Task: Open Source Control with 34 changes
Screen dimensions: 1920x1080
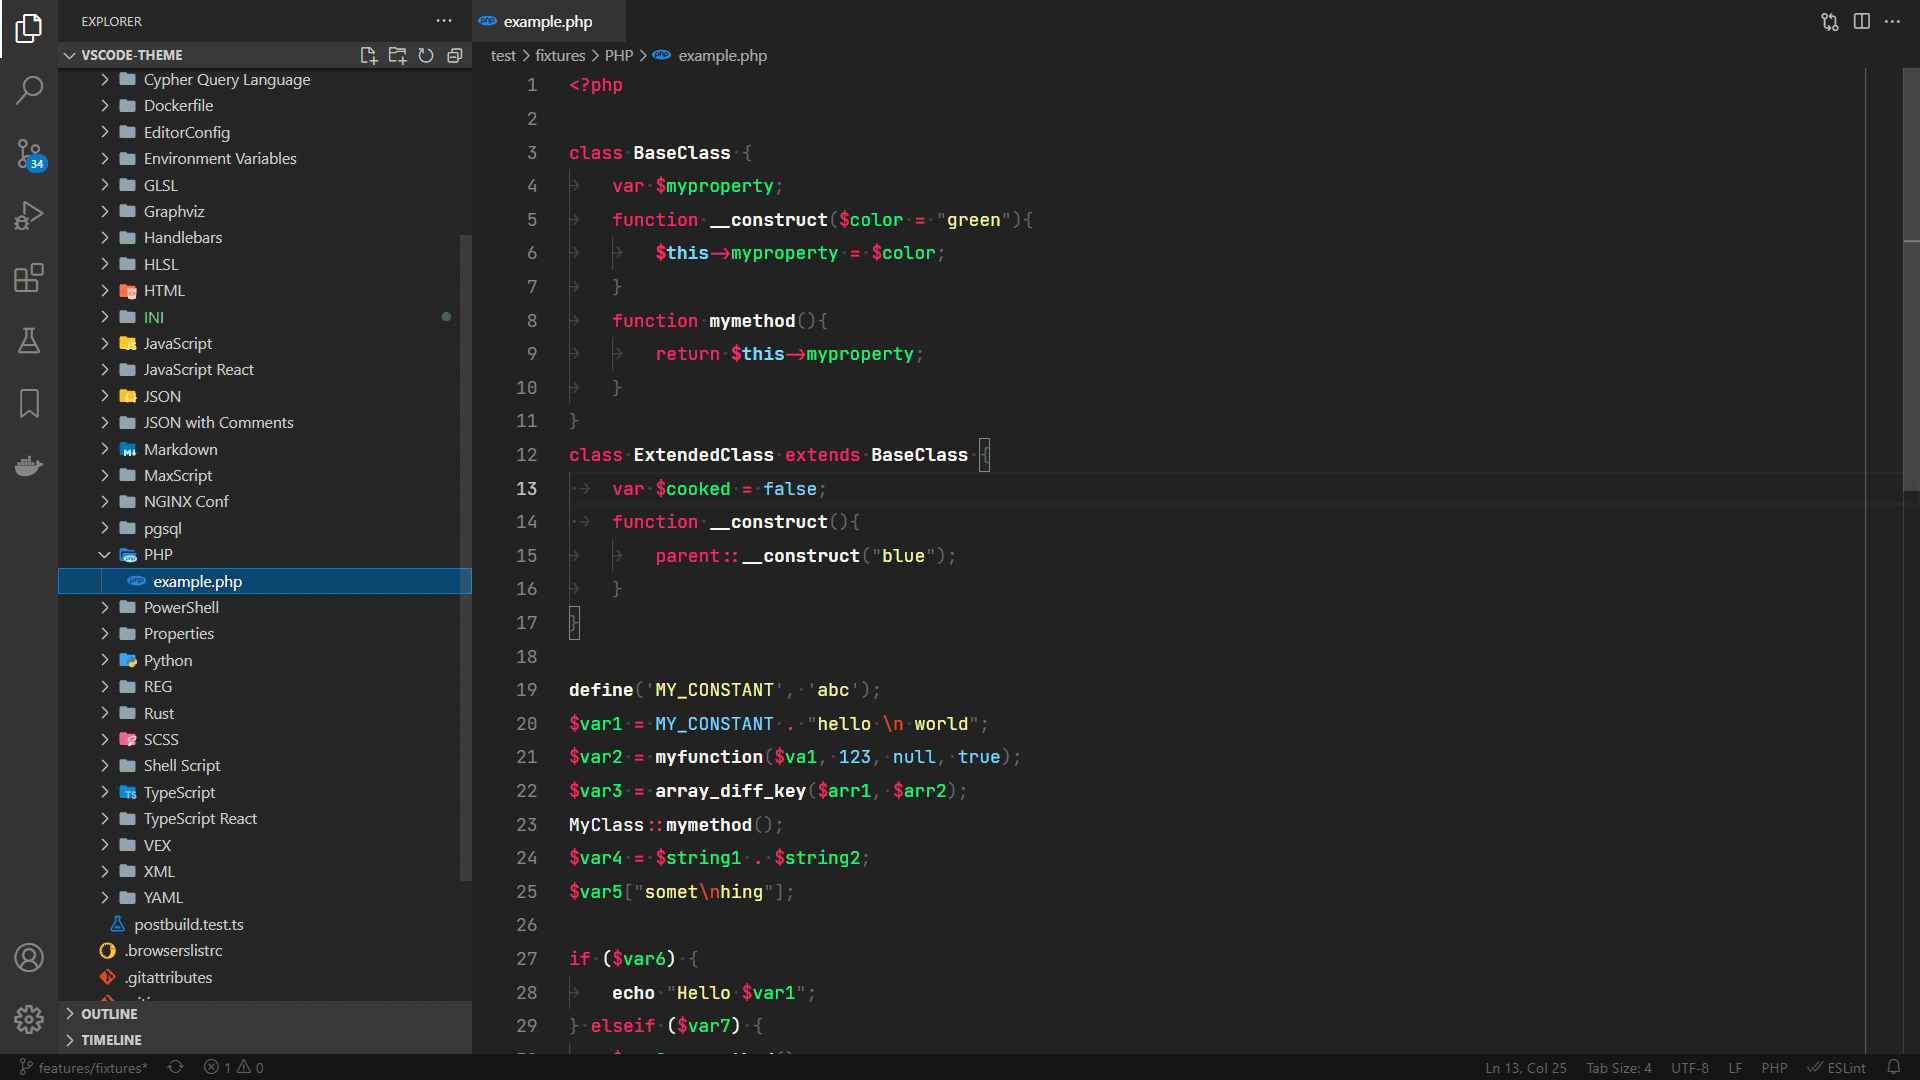Action: [x=29, y=154]
